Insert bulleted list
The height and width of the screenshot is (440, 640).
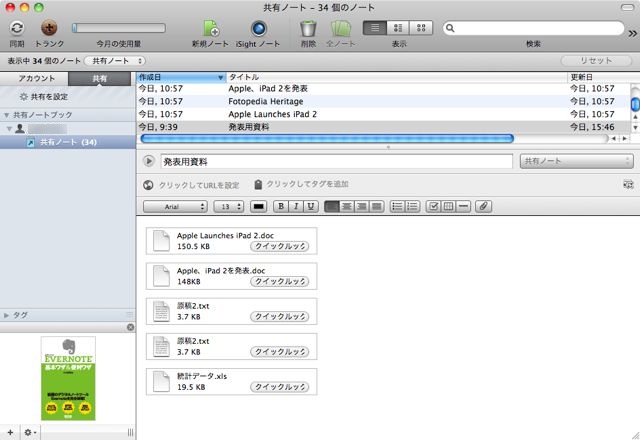coord(398,207)
